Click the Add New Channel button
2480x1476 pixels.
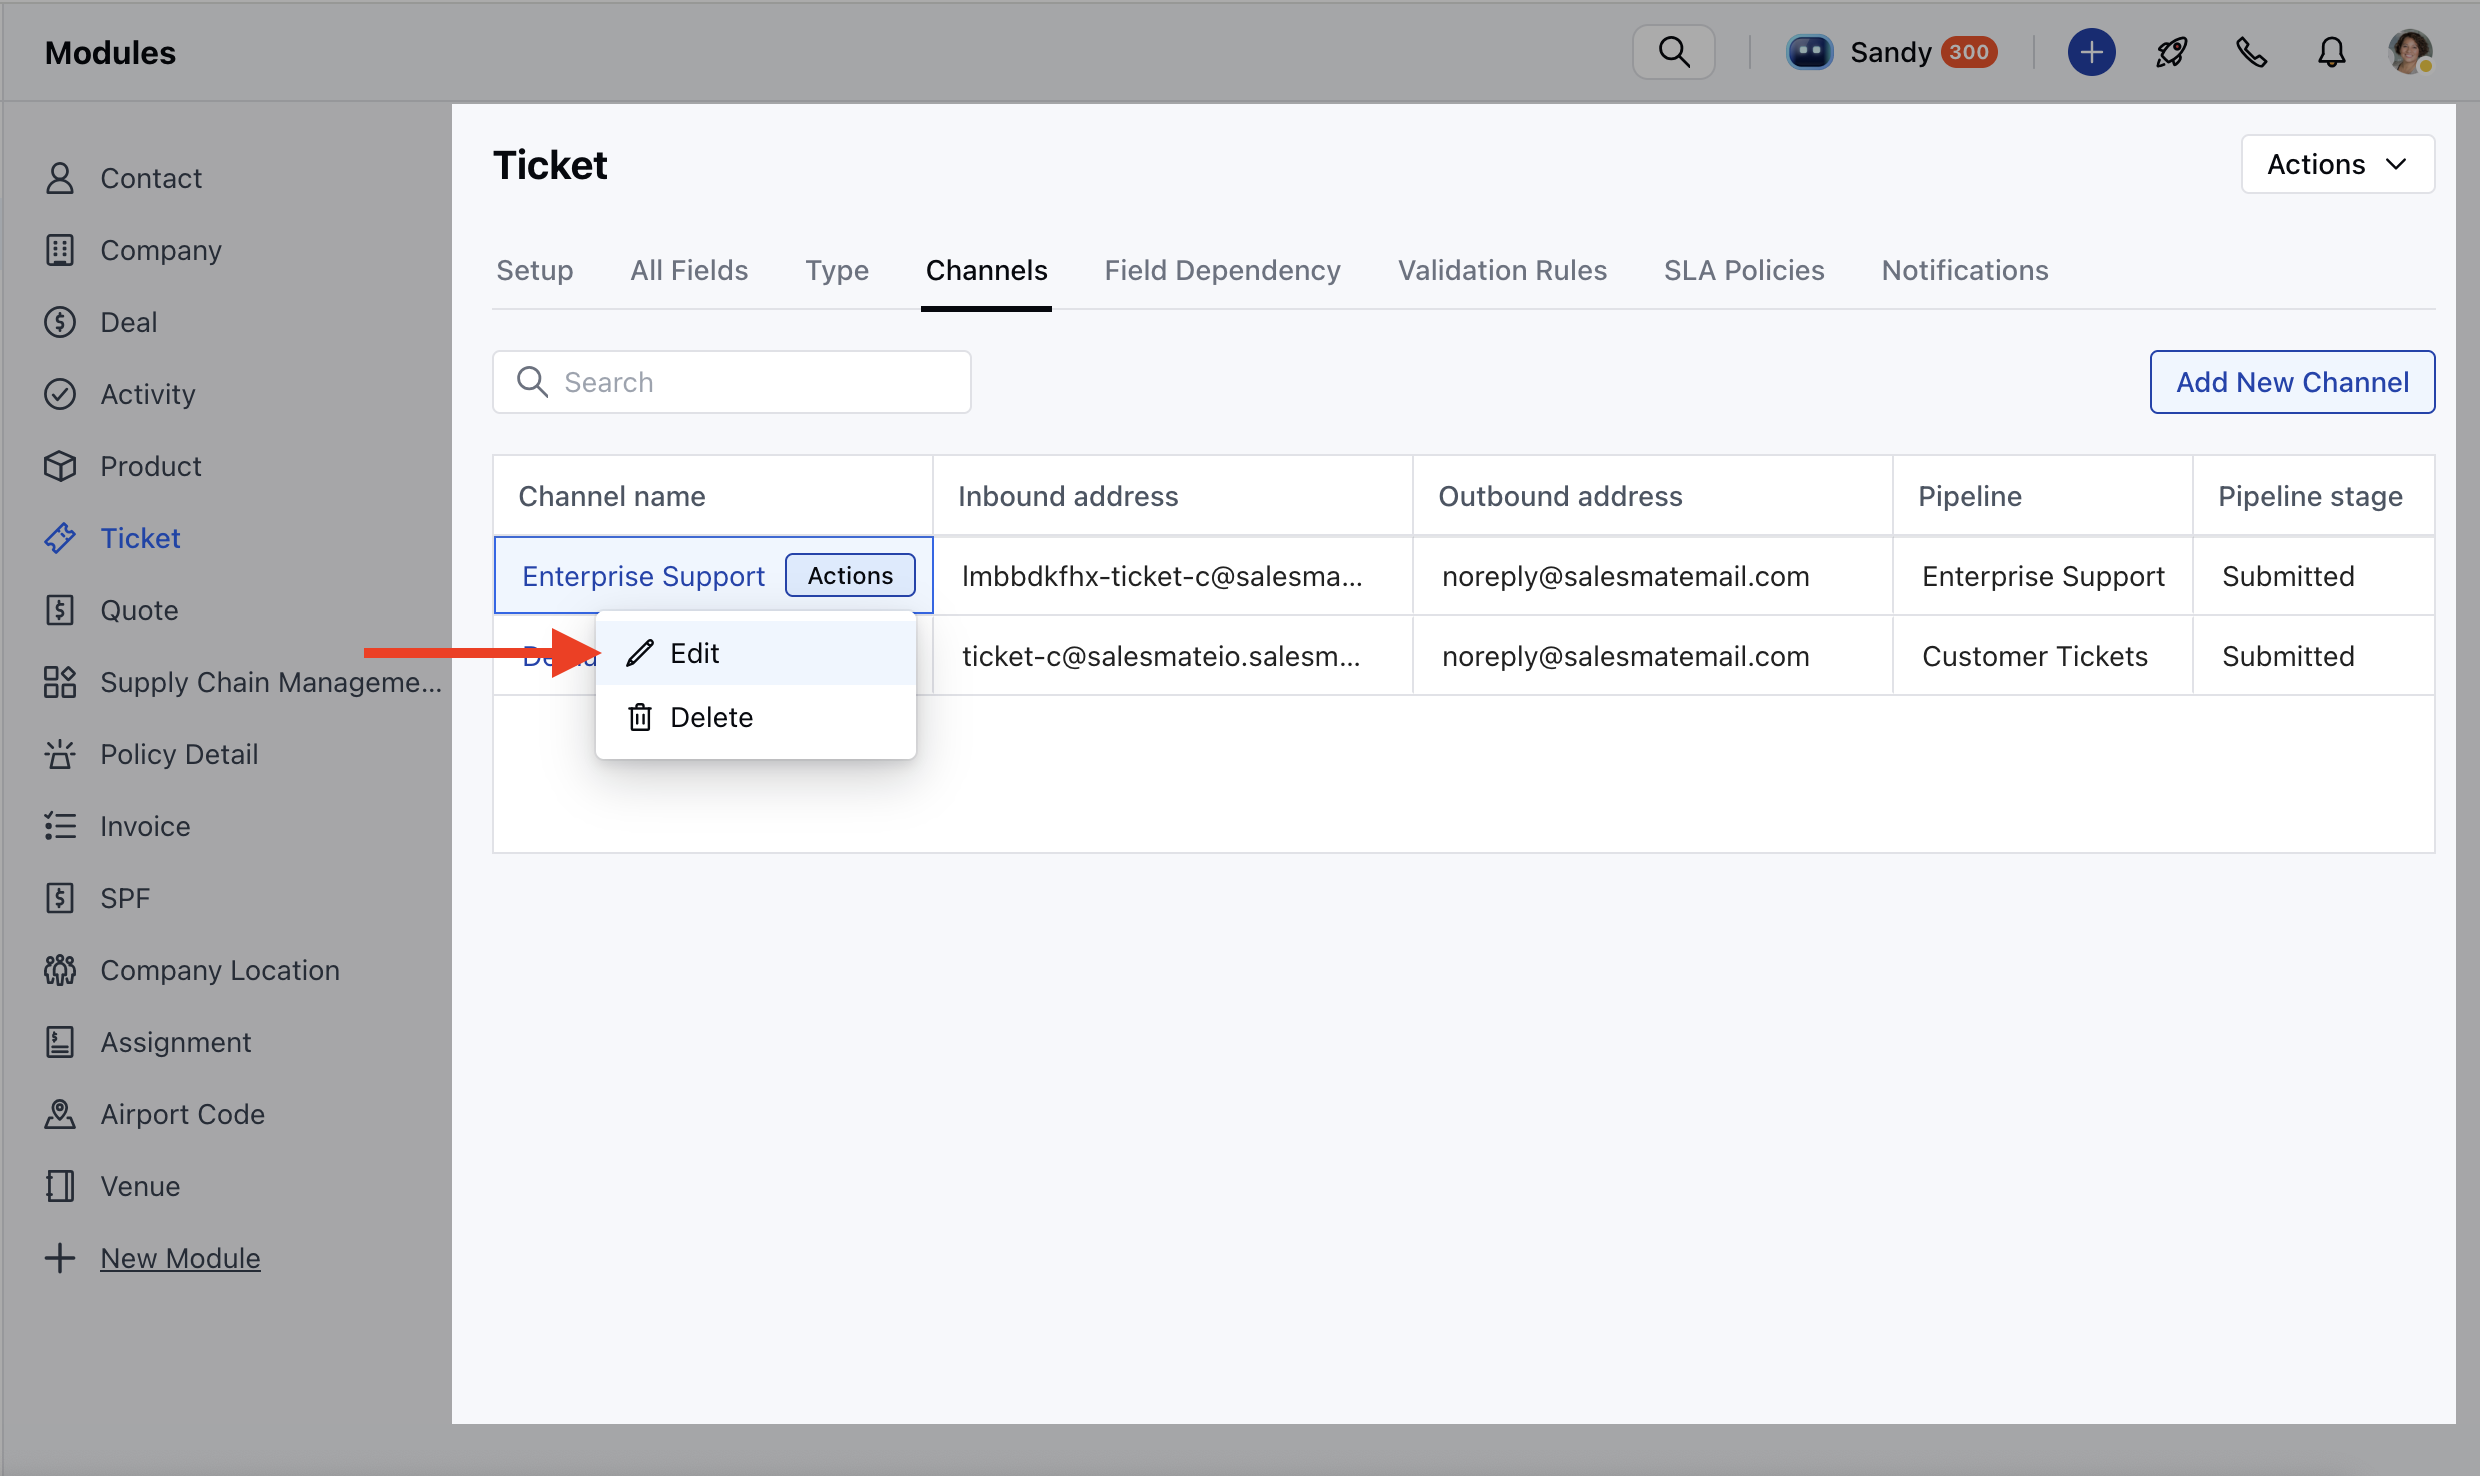pyautogui.click(x=2292, y=382)
